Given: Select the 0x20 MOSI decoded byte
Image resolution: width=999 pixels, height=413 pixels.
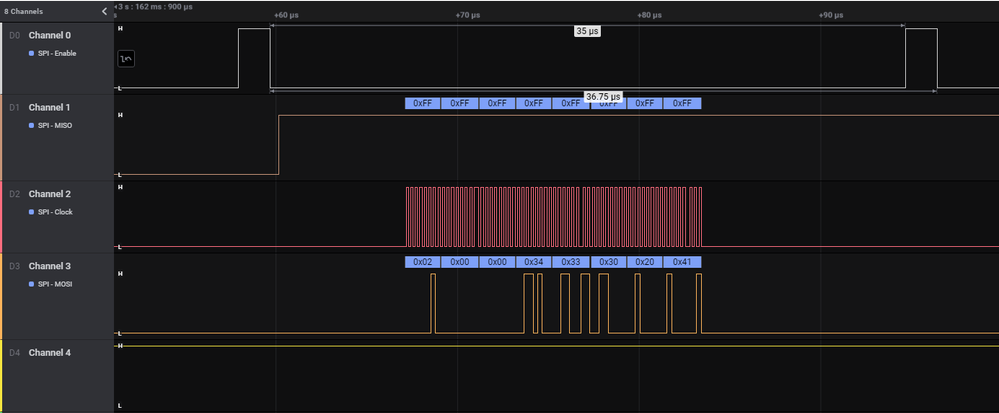Looking at the screenshot, I should point(645,262).
